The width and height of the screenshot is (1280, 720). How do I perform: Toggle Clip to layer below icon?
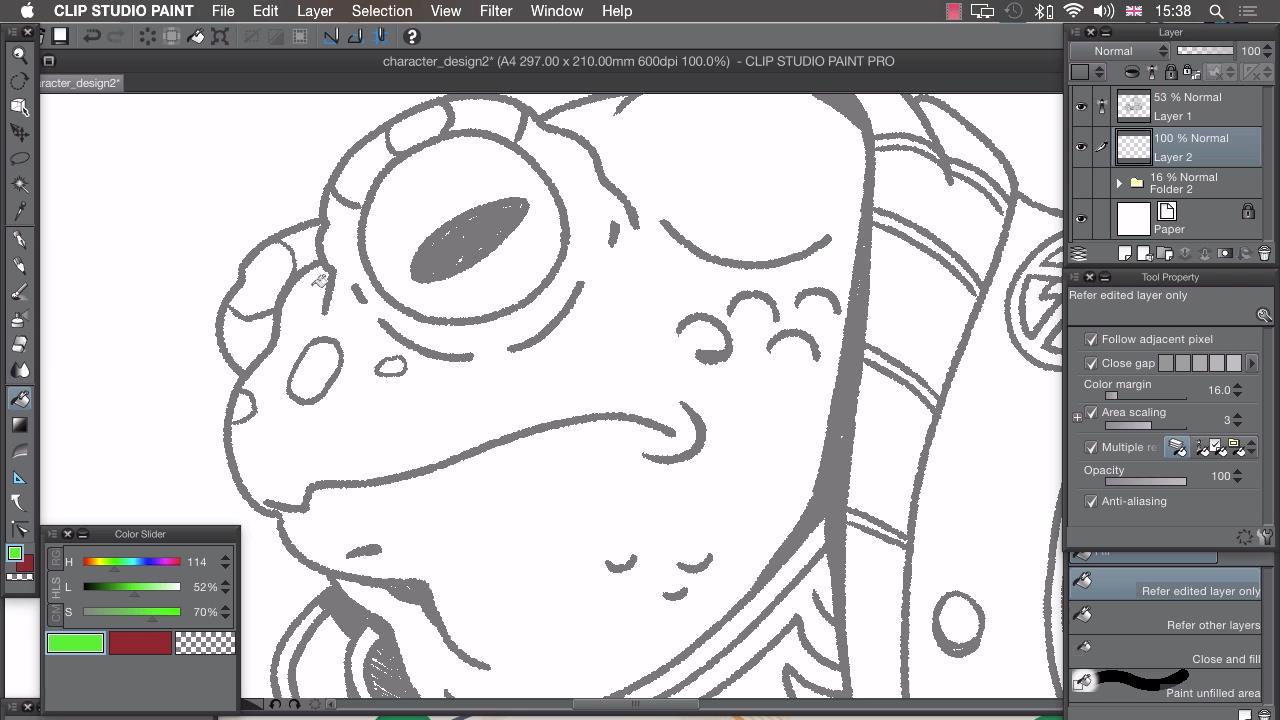tap(1131, 72)
